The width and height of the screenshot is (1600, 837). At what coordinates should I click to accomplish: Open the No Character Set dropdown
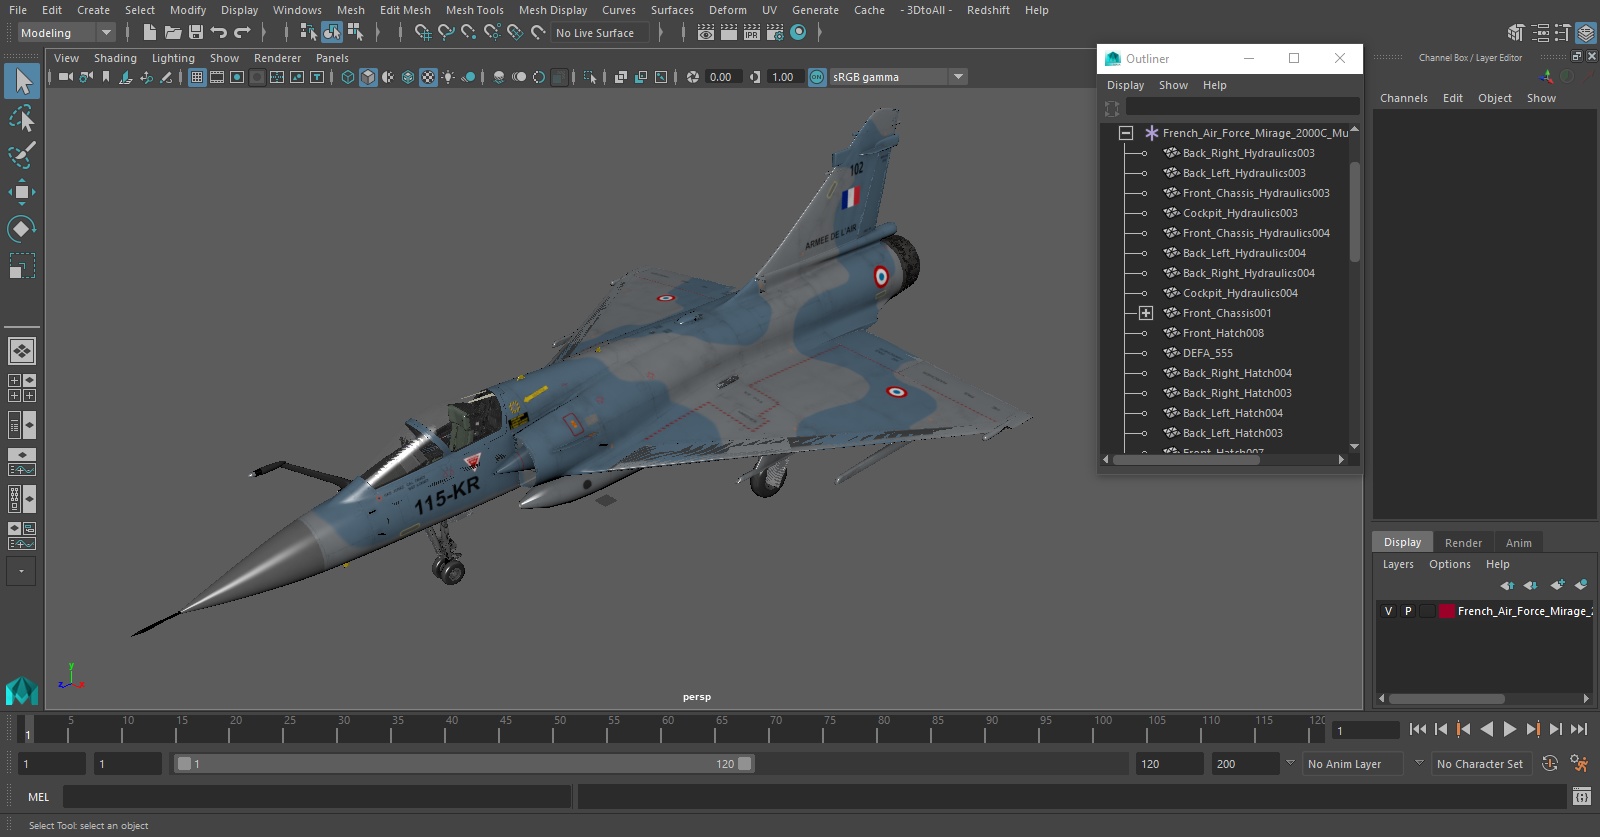[x=1483, y=764]
